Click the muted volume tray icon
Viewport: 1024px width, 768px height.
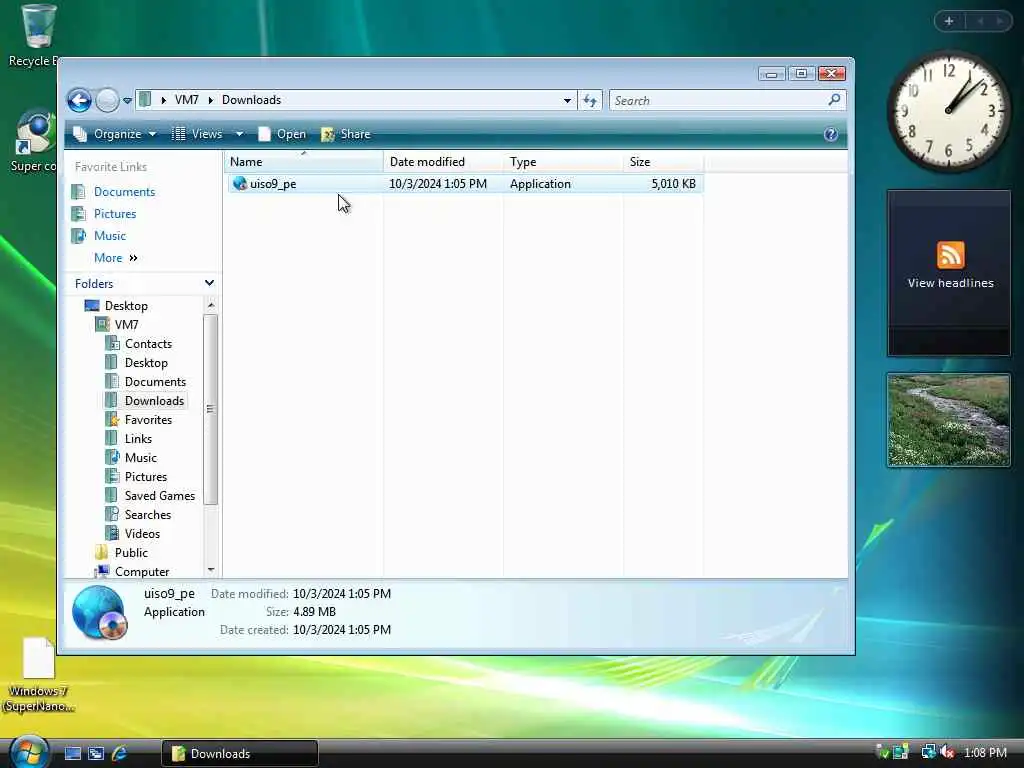pos(948,752)
